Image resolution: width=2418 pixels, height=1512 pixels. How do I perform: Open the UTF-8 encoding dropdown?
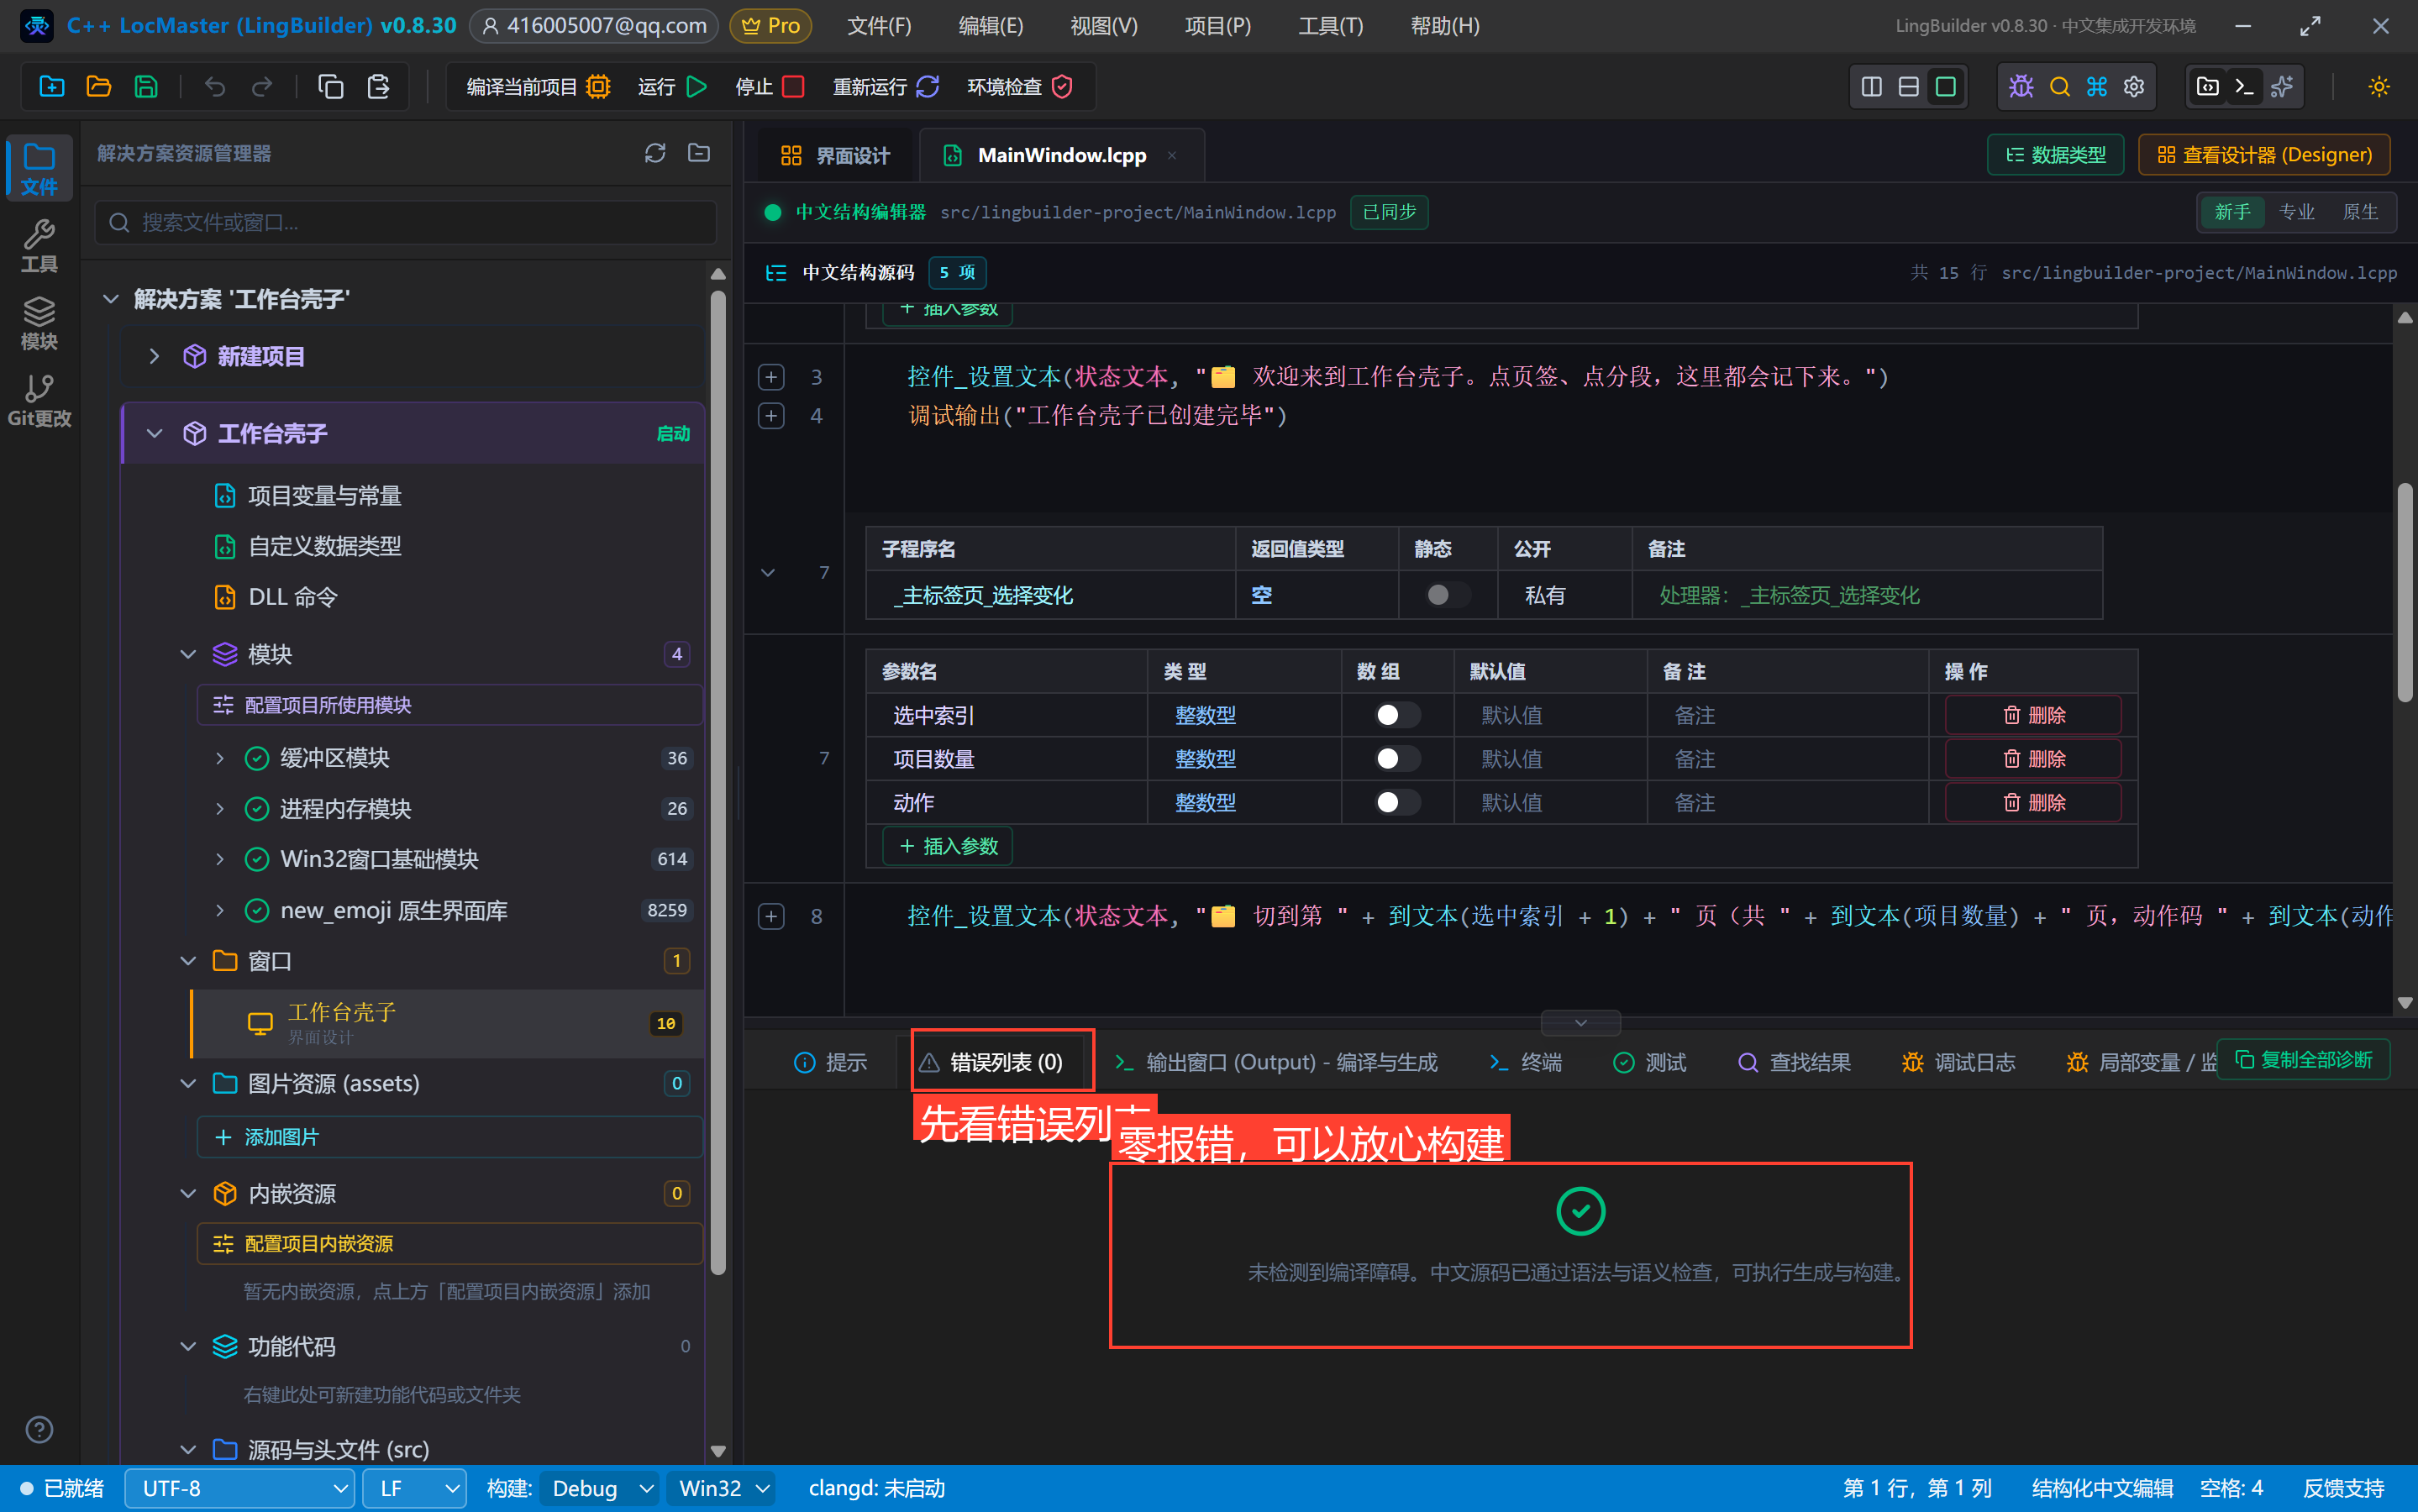pos(240,1488)
